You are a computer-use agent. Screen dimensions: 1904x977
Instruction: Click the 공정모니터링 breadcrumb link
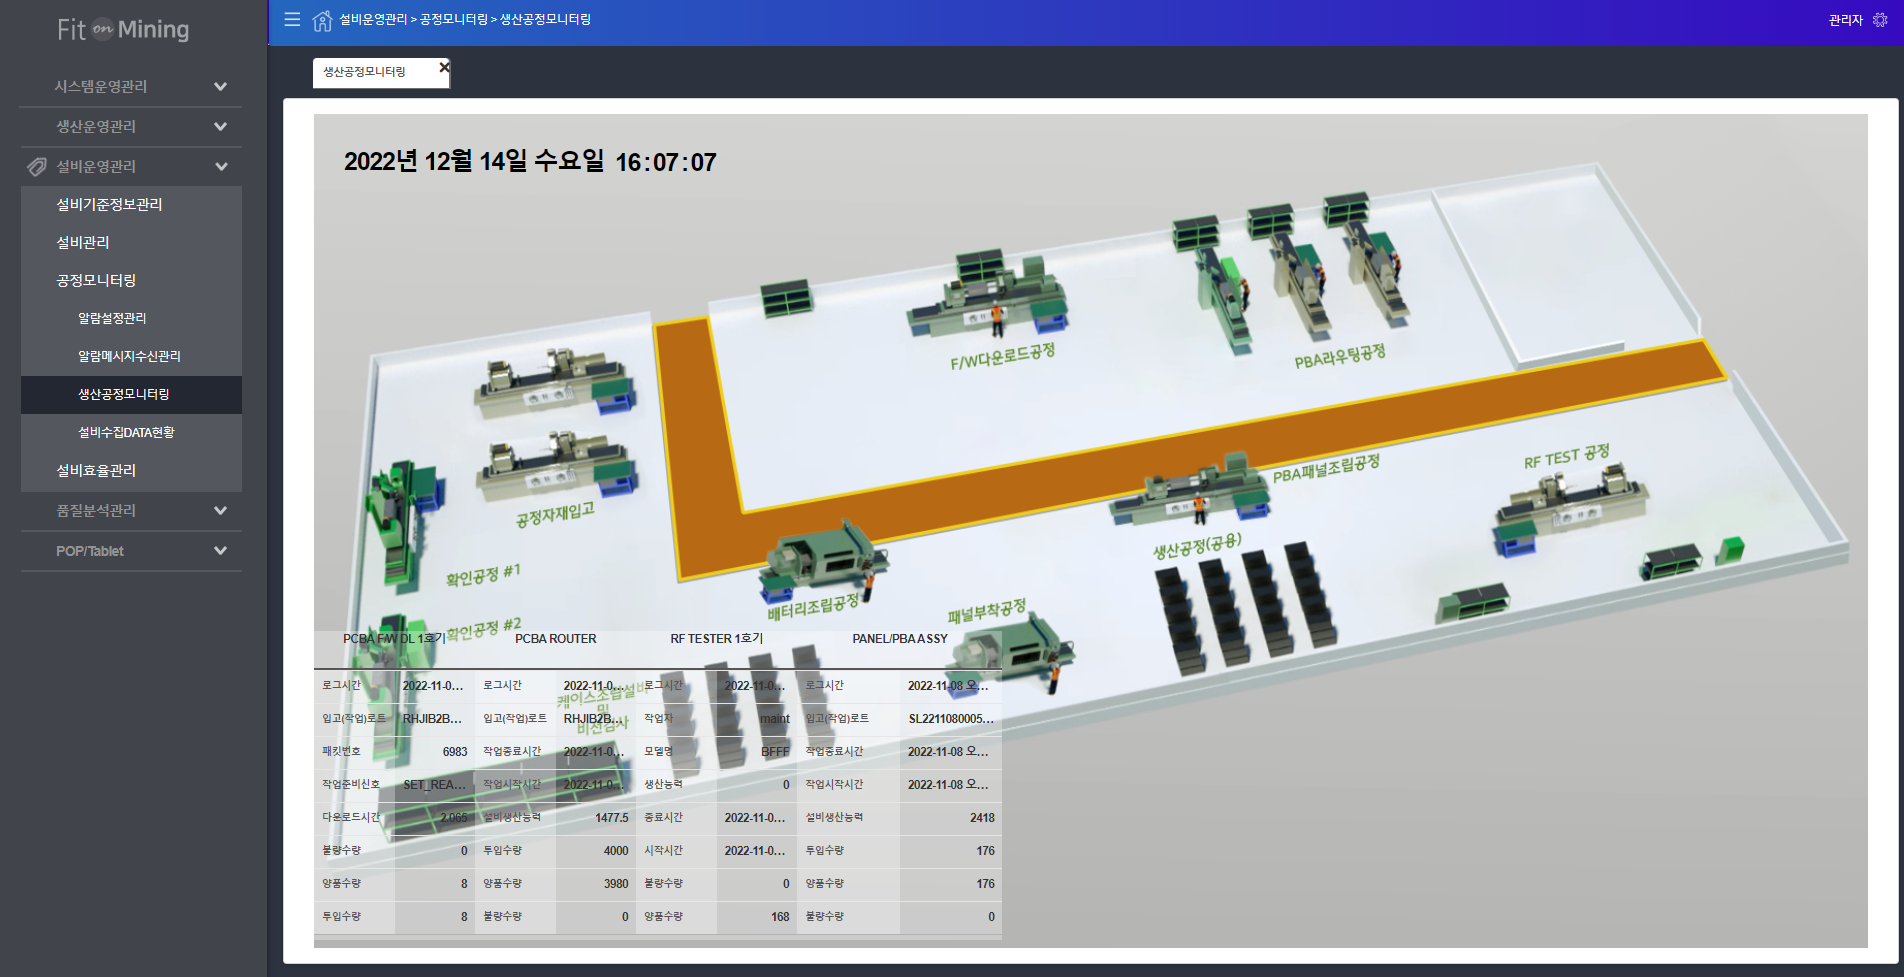pos(453,20)
